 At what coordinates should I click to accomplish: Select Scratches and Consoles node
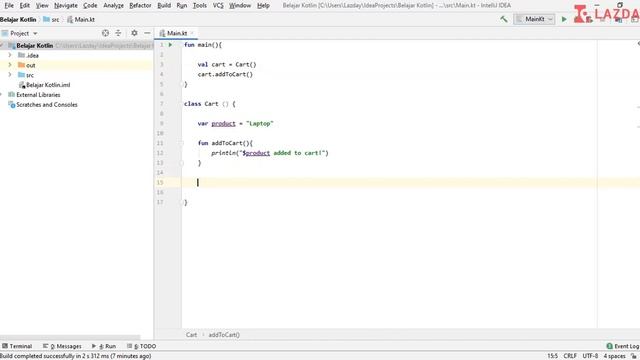[x=43, y=104]
